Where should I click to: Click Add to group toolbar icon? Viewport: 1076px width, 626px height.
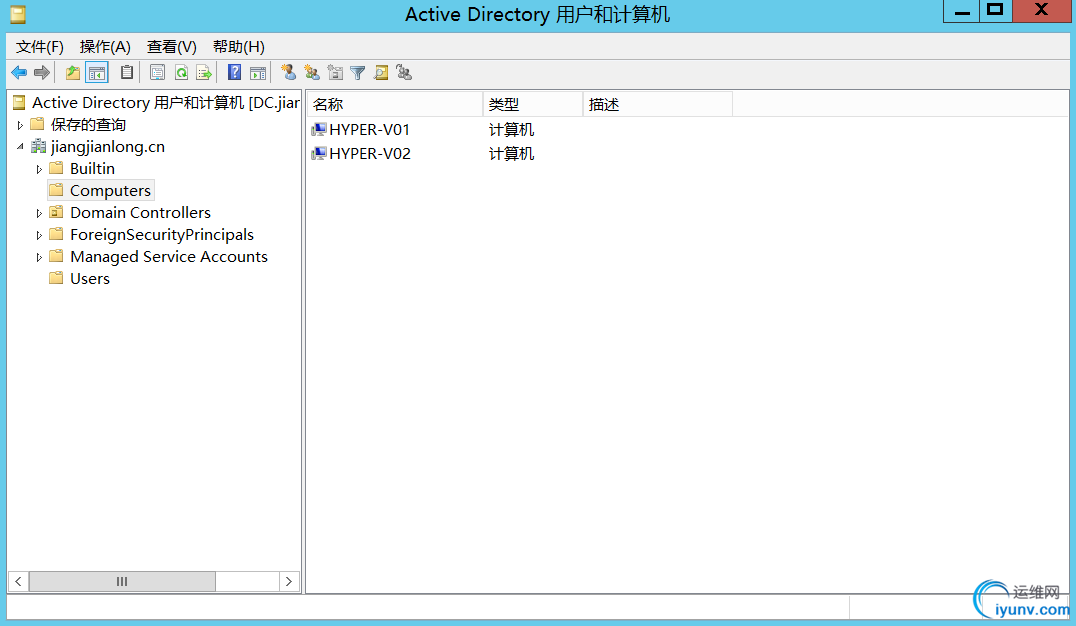point(404,72)
